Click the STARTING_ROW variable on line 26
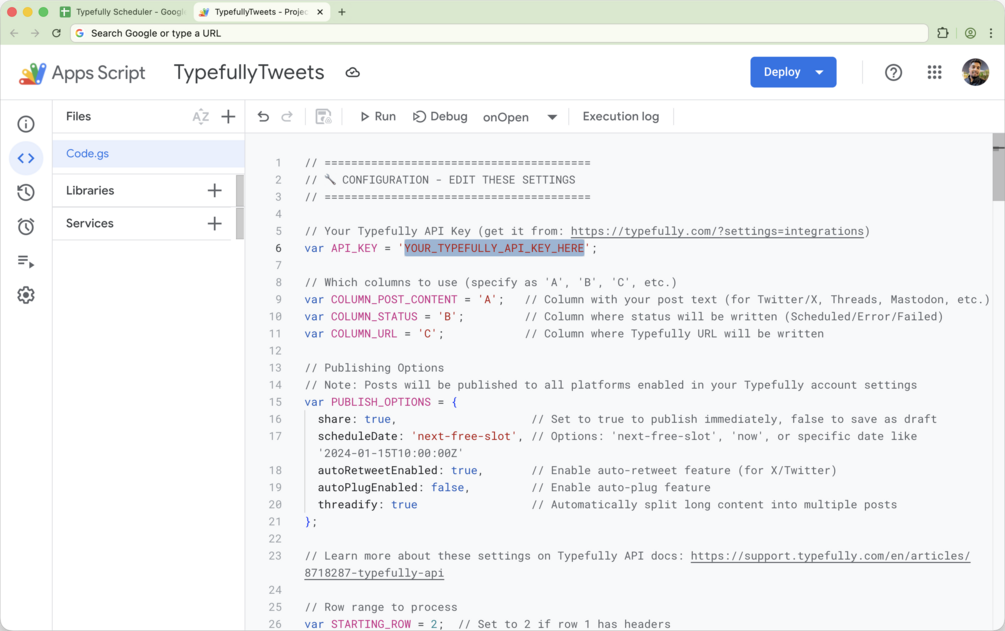Screen dimensions: 1005x631 point(370,624)
